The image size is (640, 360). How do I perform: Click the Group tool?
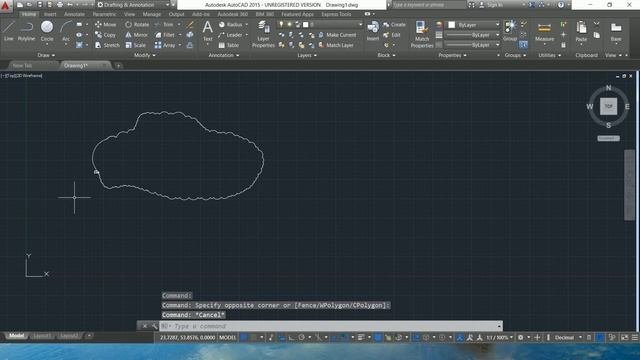510,31
